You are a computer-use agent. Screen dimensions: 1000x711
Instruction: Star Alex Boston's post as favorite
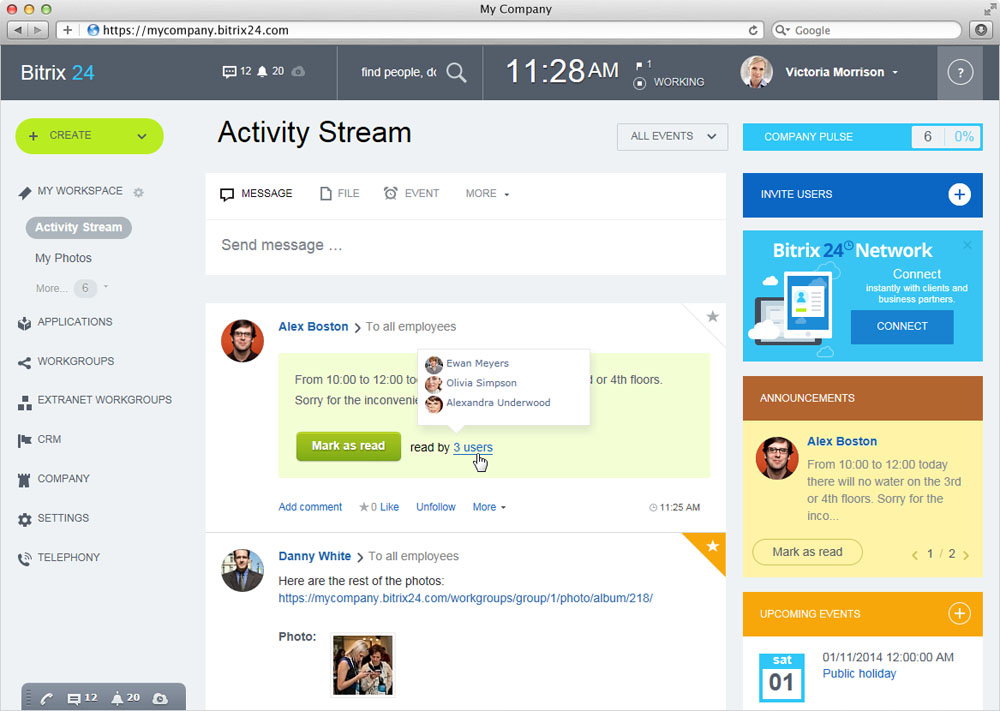(712, 316)
